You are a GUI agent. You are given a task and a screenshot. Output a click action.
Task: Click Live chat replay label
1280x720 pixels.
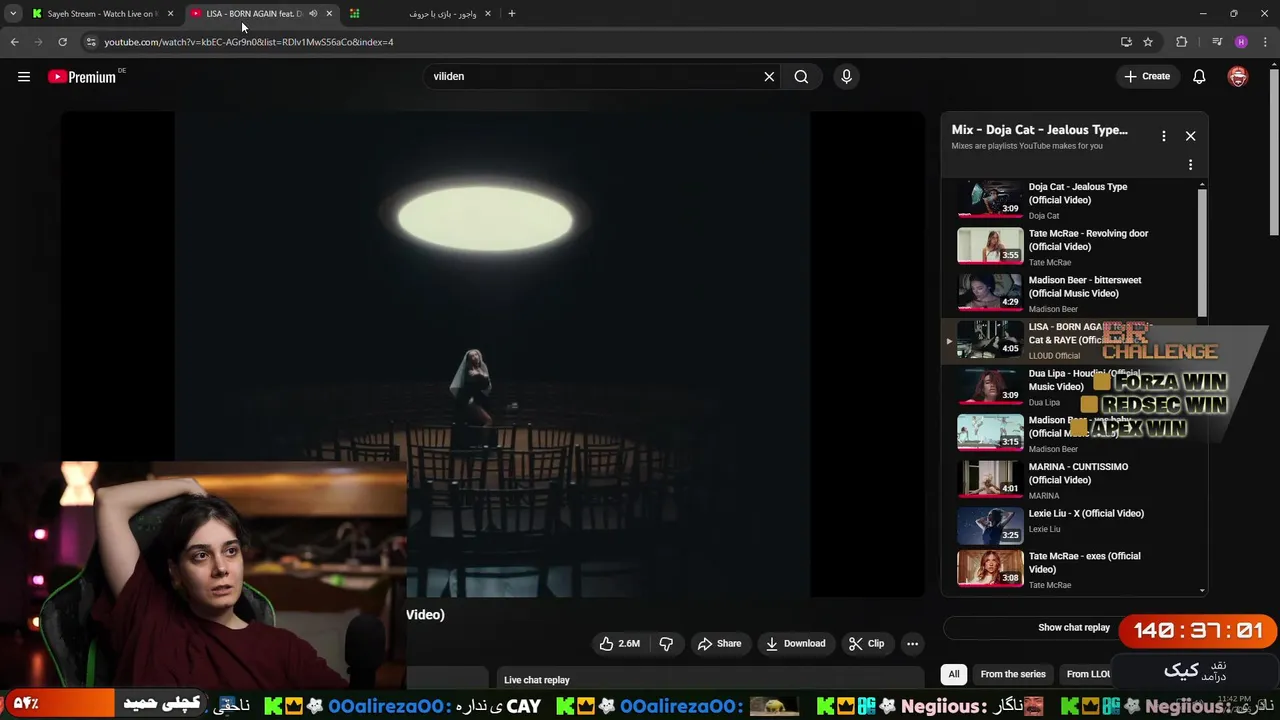(x=537, y=680)
